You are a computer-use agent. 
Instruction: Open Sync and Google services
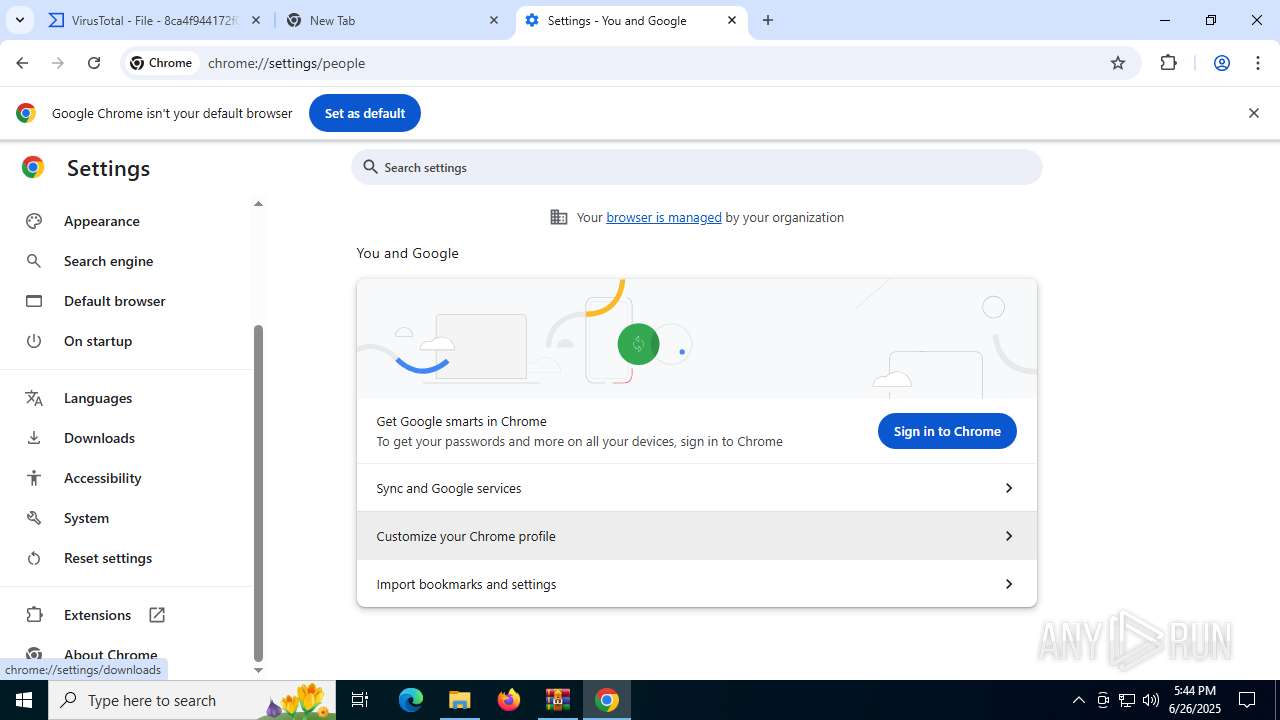click(697, 488)
